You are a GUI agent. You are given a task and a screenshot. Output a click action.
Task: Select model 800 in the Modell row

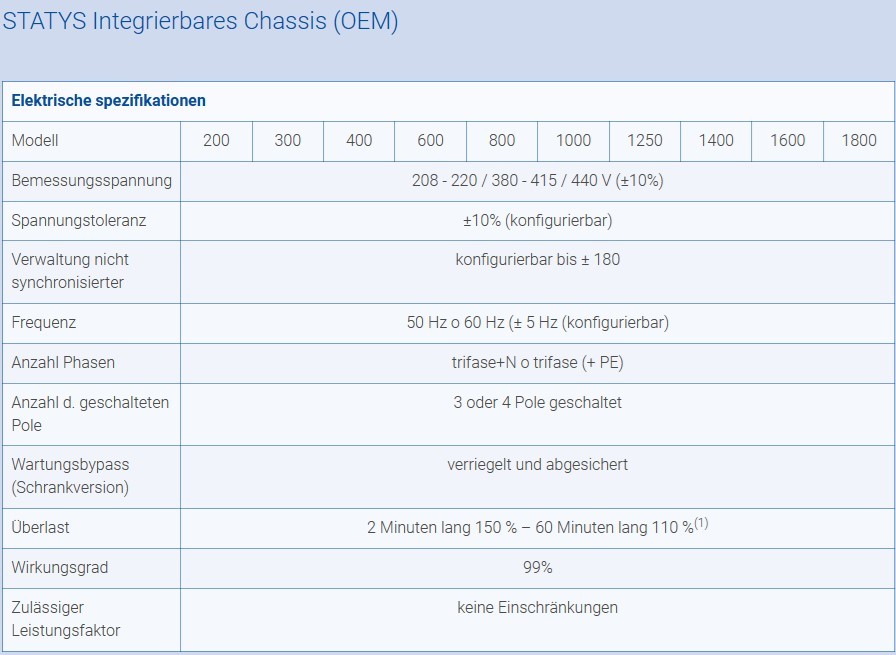tap(502, 141)
